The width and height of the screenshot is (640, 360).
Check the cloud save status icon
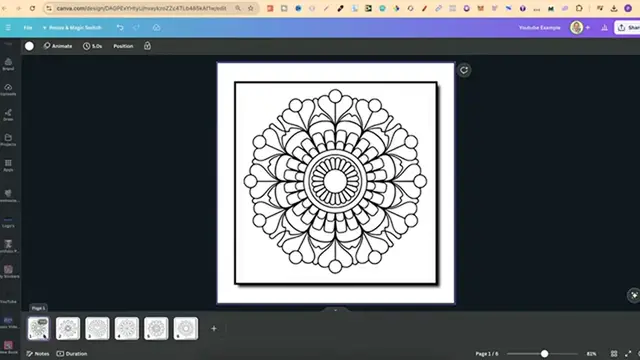156,27
